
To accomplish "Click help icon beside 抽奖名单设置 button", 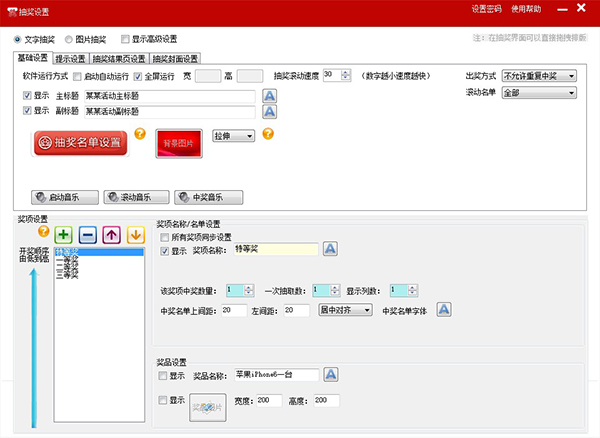I will 140,133.
